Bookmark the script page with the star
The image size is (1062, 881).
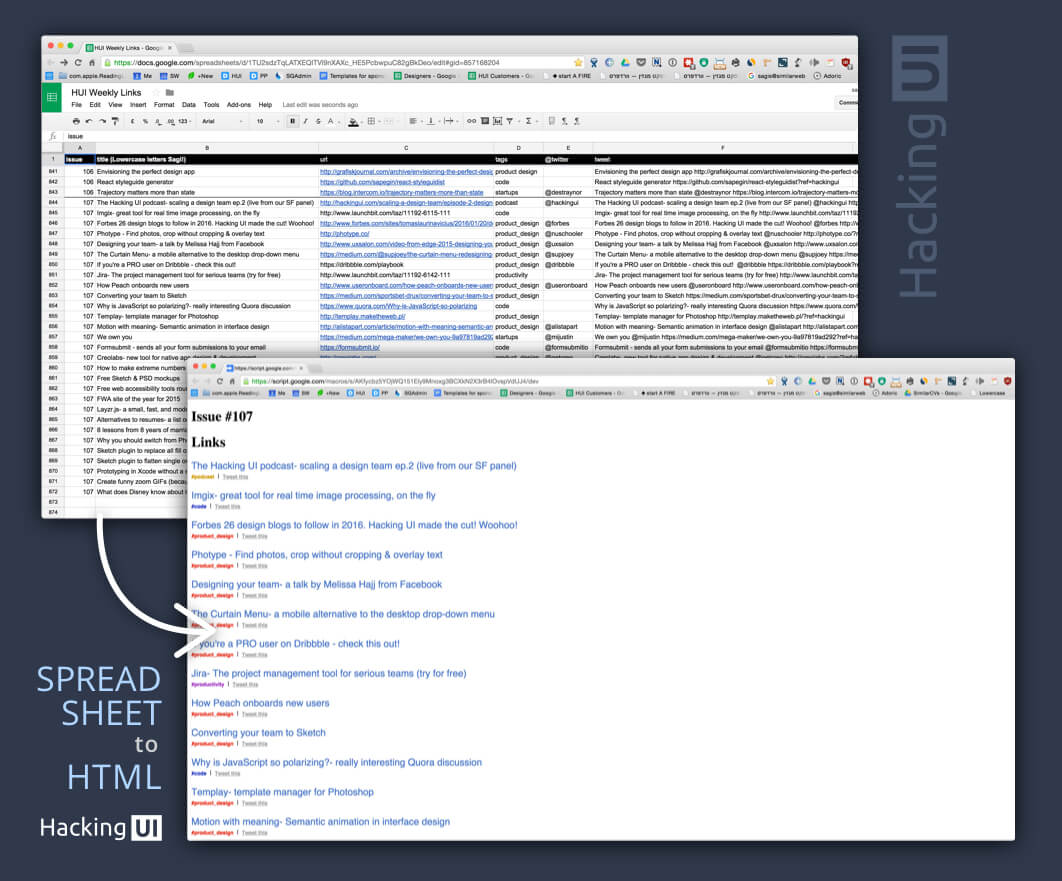769,381
